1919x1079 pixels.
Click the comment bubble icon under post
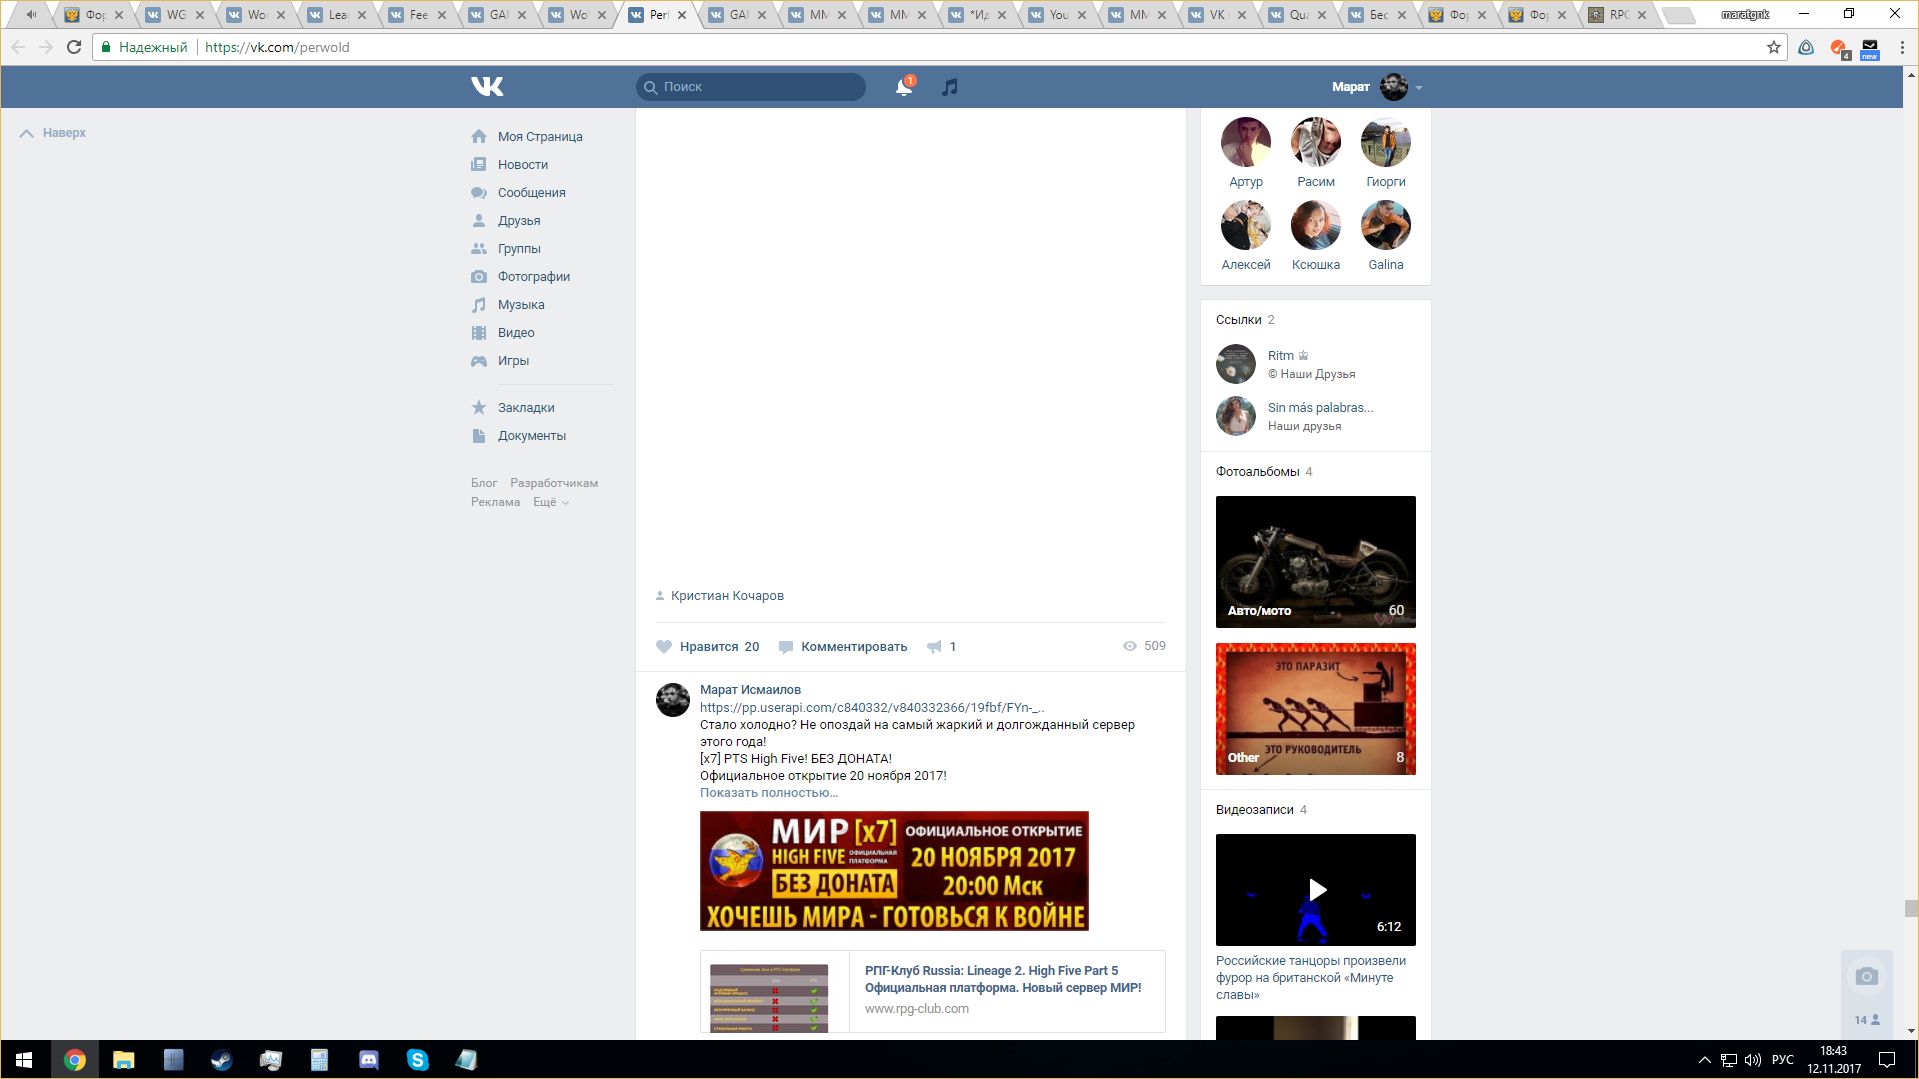point(786,647)
